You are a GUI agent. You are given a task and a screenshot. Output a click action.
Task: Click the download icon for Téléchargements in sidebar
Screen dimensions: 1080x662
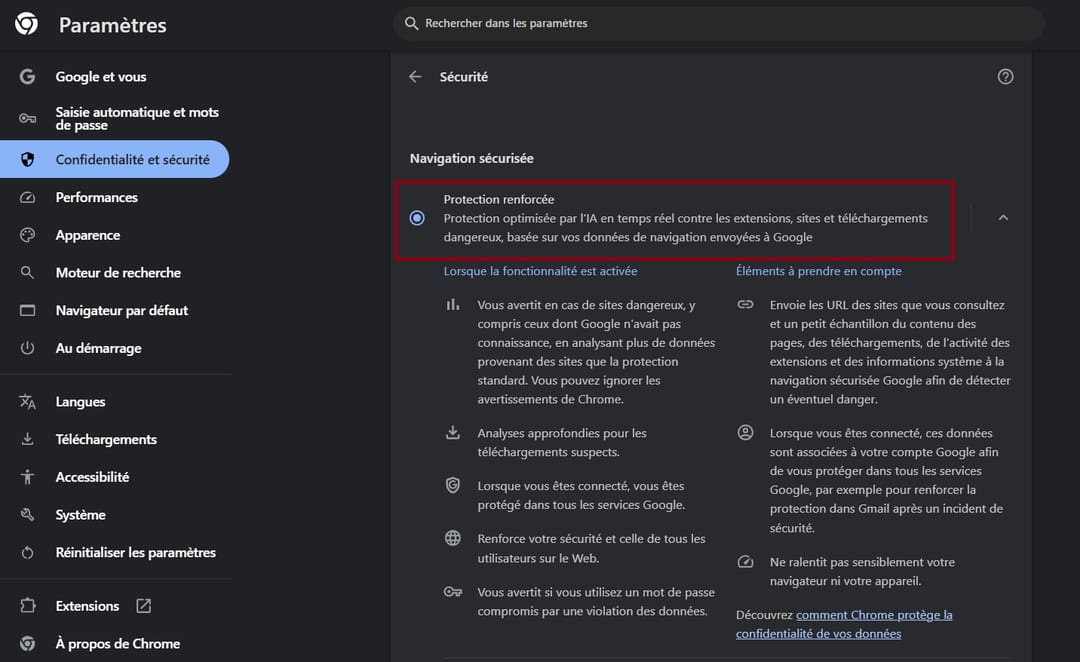pyautogui.click(x=28, y=439)
